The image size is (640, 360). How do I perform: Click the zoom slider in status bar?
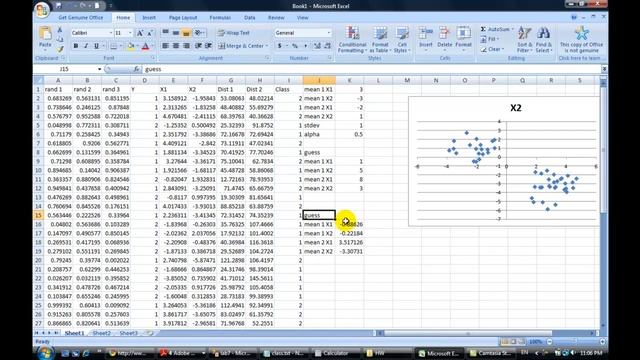click(x=576, y=342)
